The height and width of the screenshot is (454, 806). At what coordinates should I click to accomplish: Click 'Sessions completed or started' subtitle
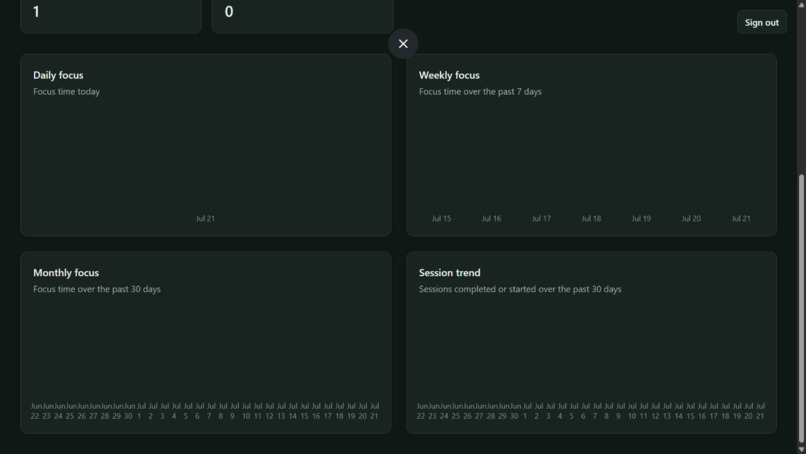tap(520, 289)
